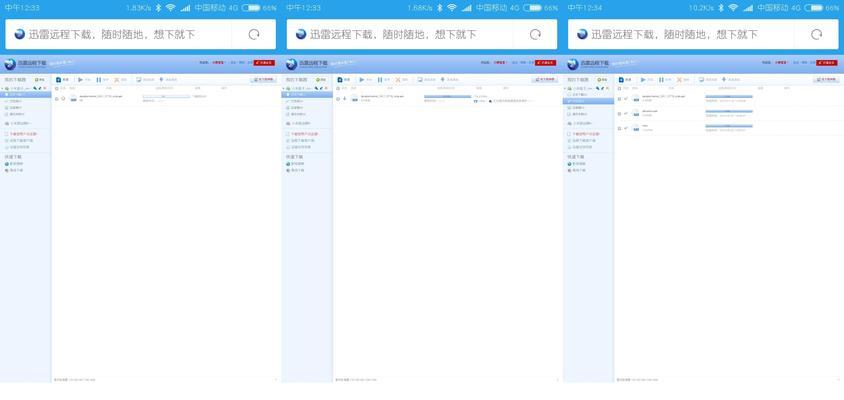Click the red header button in the 12:34 screenshot

[827, 63]
